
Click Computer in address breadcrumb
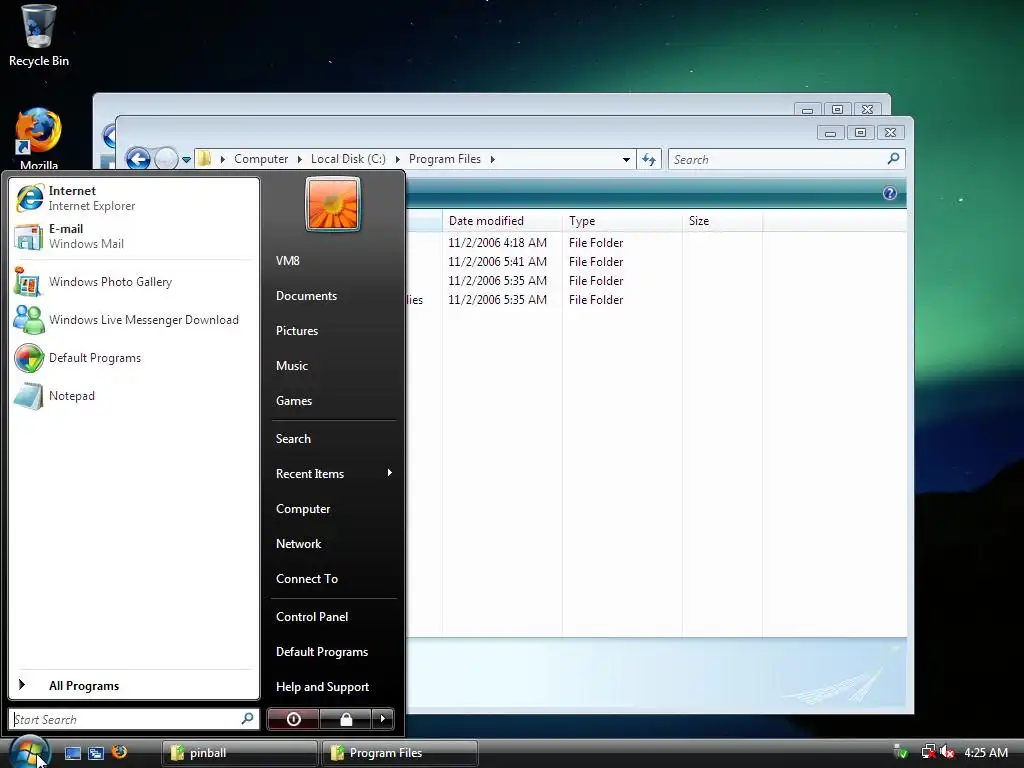click(x=261, y=159)
